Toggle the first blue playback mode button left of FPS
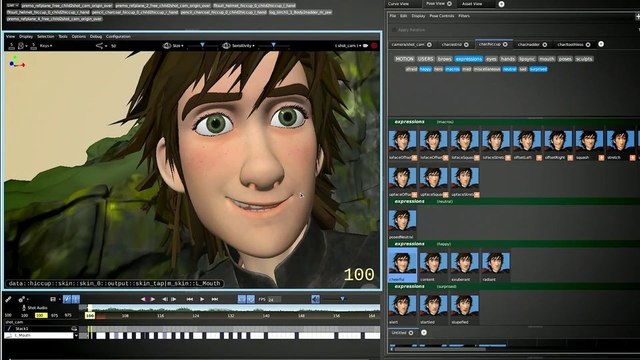Image resolution: width=640 pixels, height=360 pixels. [242, 299]
